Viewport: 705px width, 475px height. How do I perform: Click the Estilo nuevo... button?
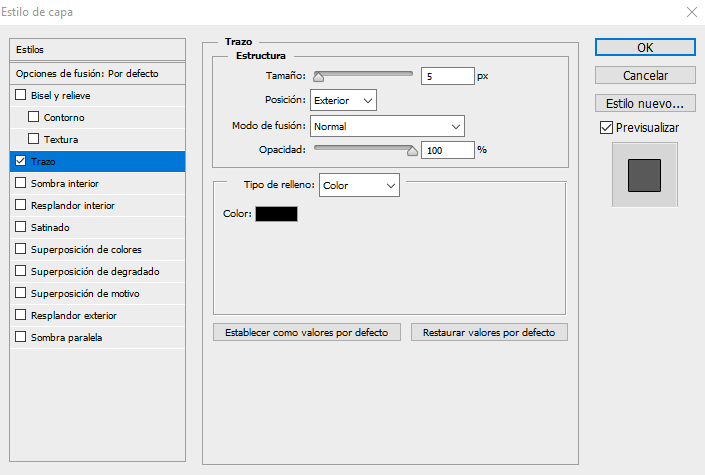click(645, 103)
